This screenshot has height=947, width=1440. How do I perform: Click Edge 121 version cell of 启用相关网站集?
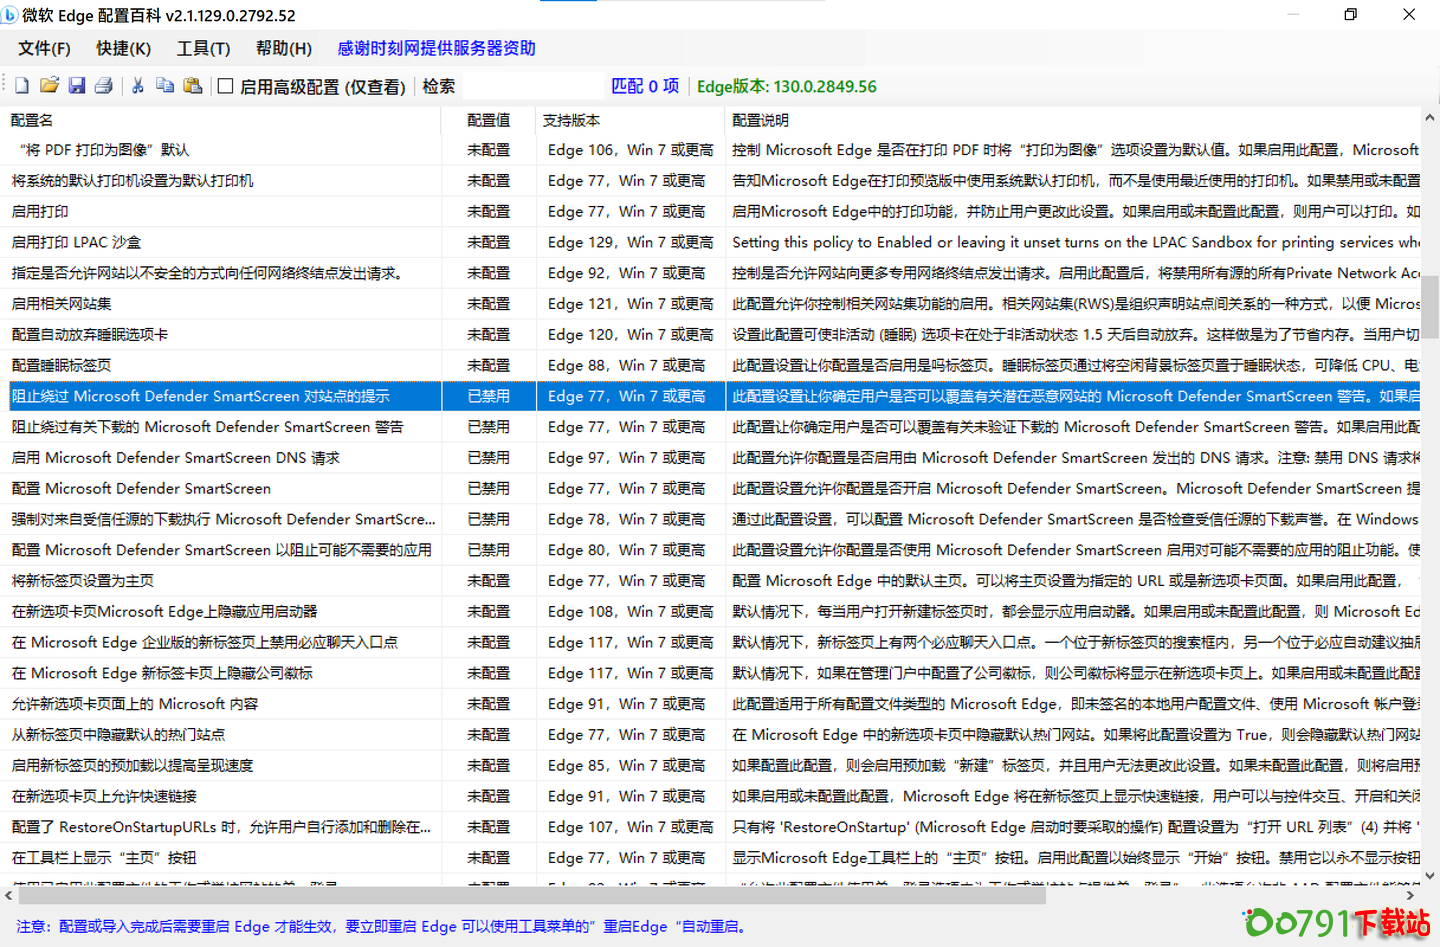[x=631, y=304]
